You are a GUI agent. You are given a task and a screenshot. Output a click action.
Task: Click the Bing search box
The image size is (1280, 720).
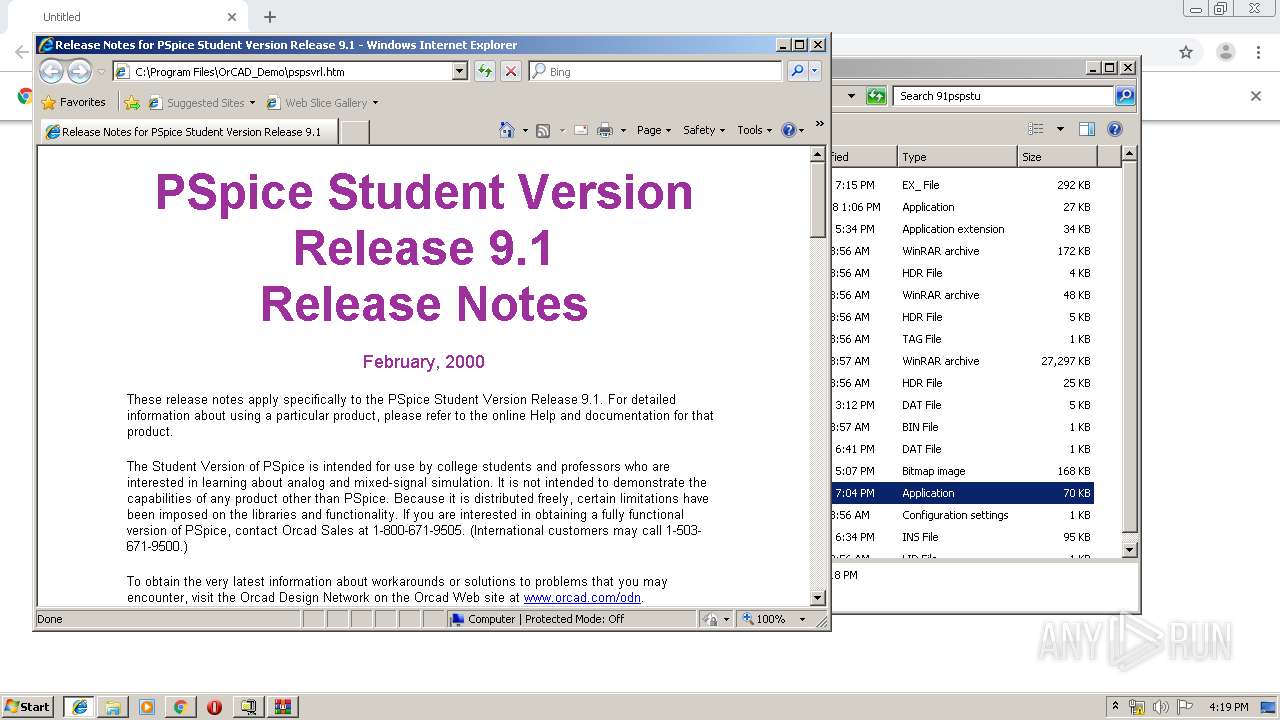pyautogui.click(x=655, y=71)
